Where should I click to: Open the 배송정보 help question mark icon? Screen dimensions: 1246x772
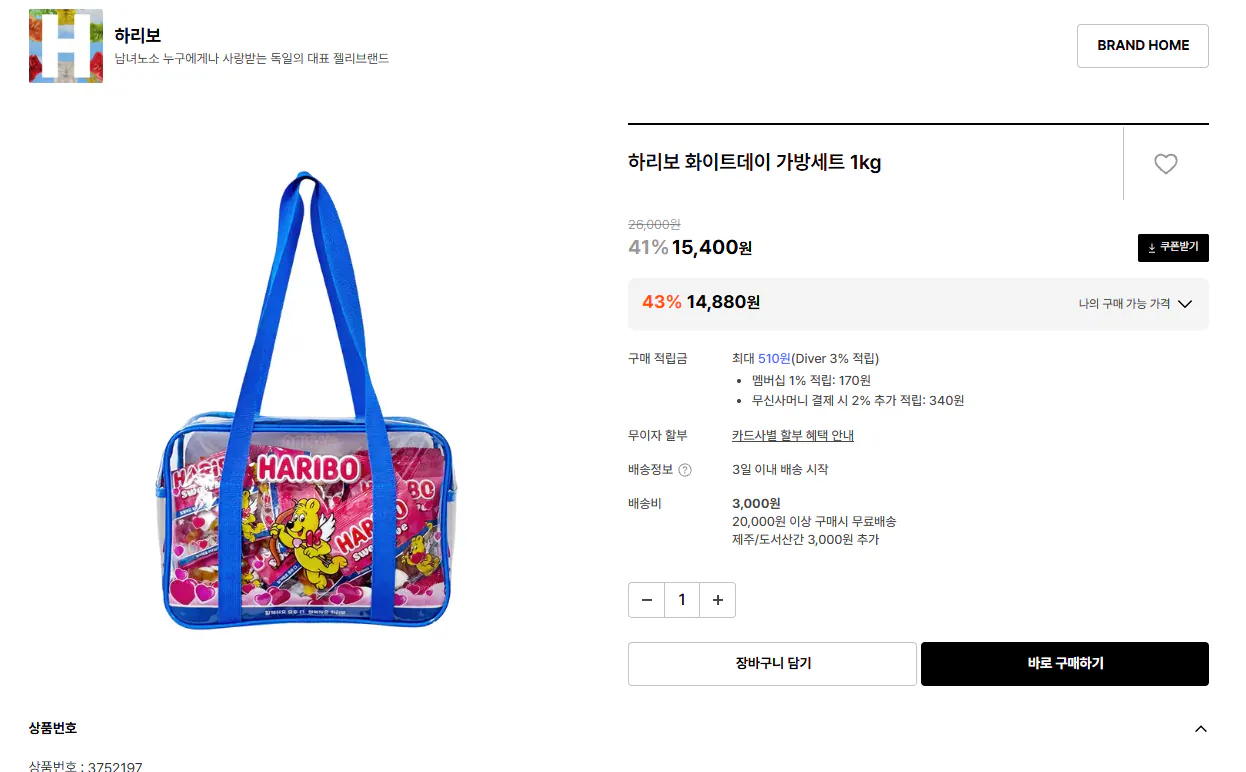point(687,469)
